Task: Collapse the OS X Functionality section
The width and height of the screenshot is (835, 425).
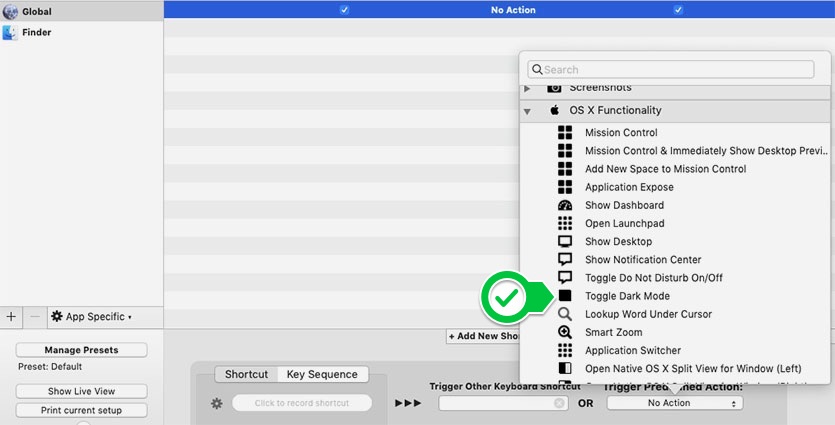Action: tap(527, 111)
